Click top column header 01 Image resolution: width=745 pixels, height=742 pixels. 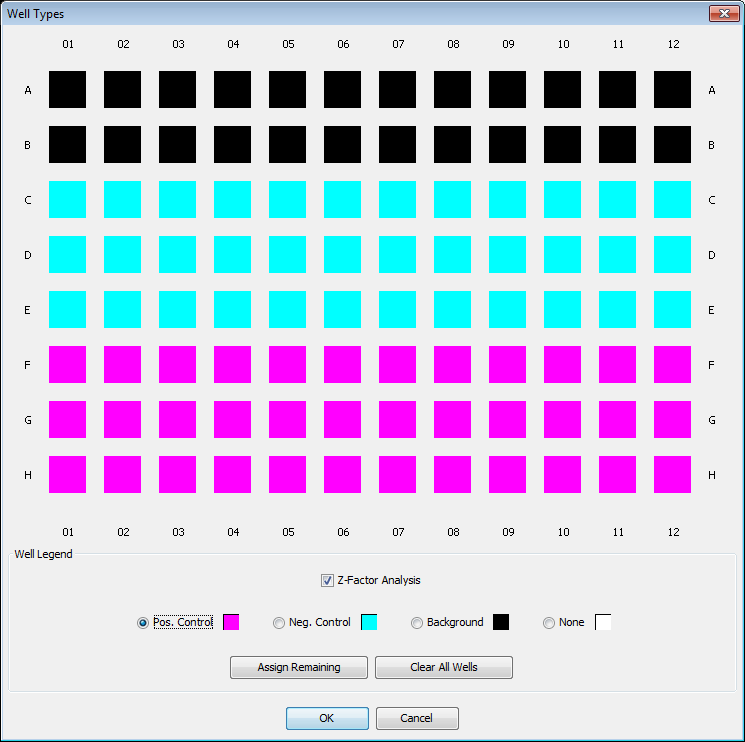pyautogui.click(x=68, y=44)
